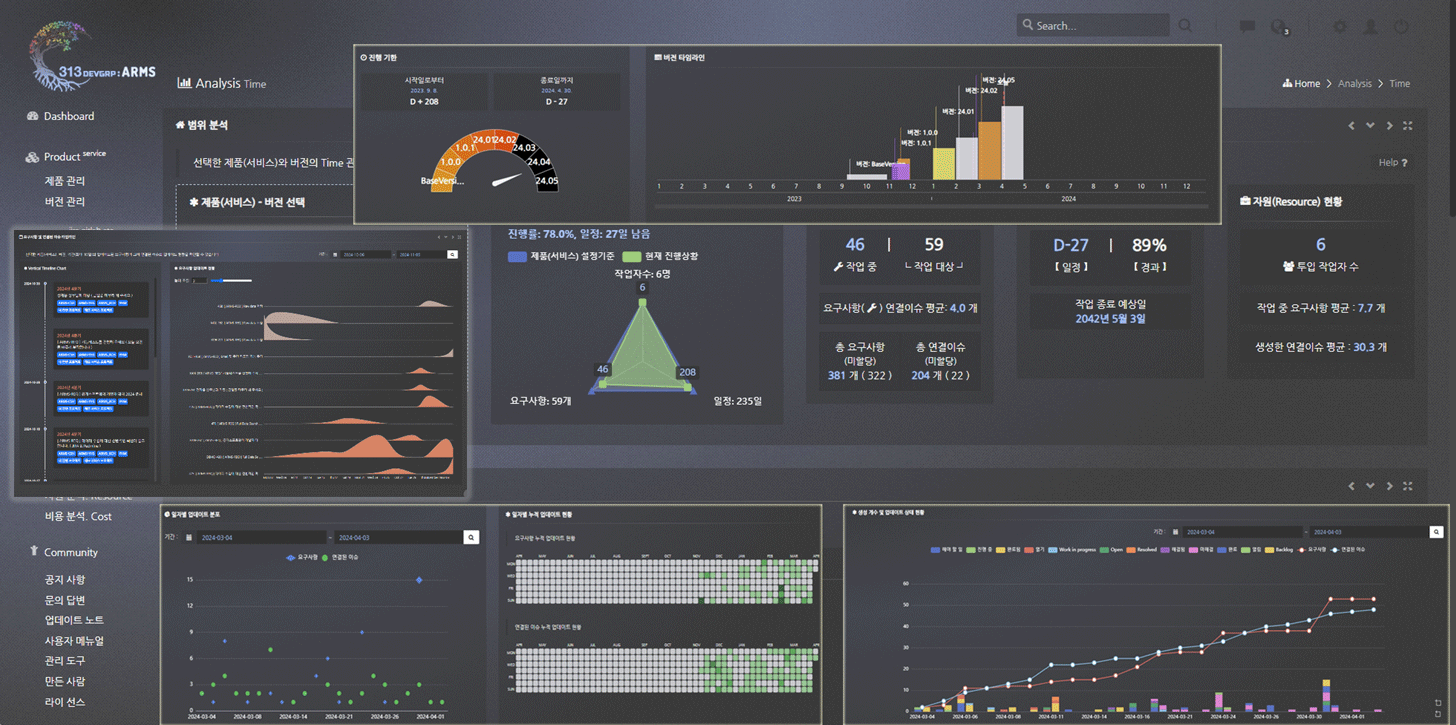Image resolution: width=1456 pixels, height=725 pixels.
Task: Expand the Community sidebar section
Action: click(70, 552)
